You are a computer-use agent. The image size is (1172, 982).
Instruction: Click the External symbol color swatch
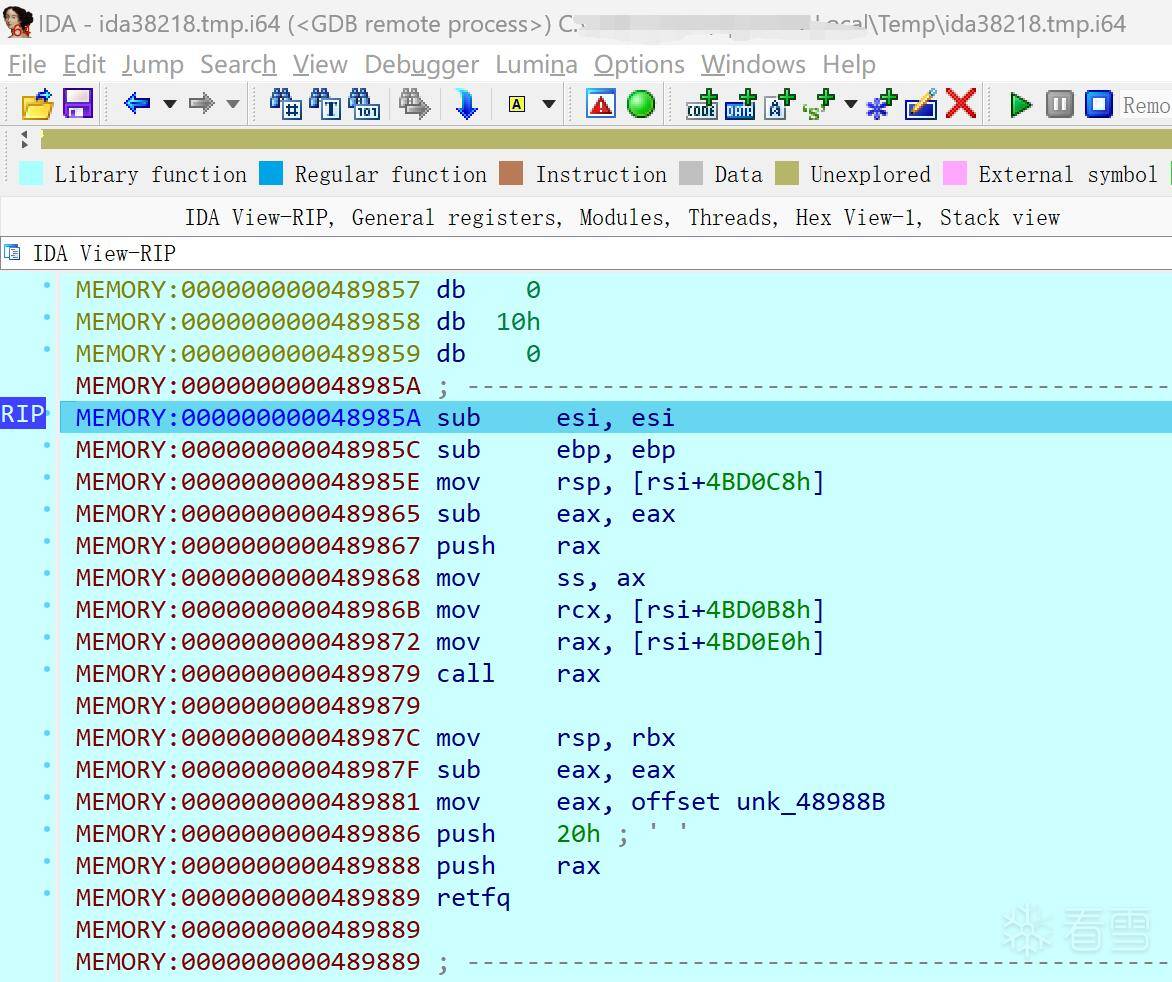click(x=954, y=173)
